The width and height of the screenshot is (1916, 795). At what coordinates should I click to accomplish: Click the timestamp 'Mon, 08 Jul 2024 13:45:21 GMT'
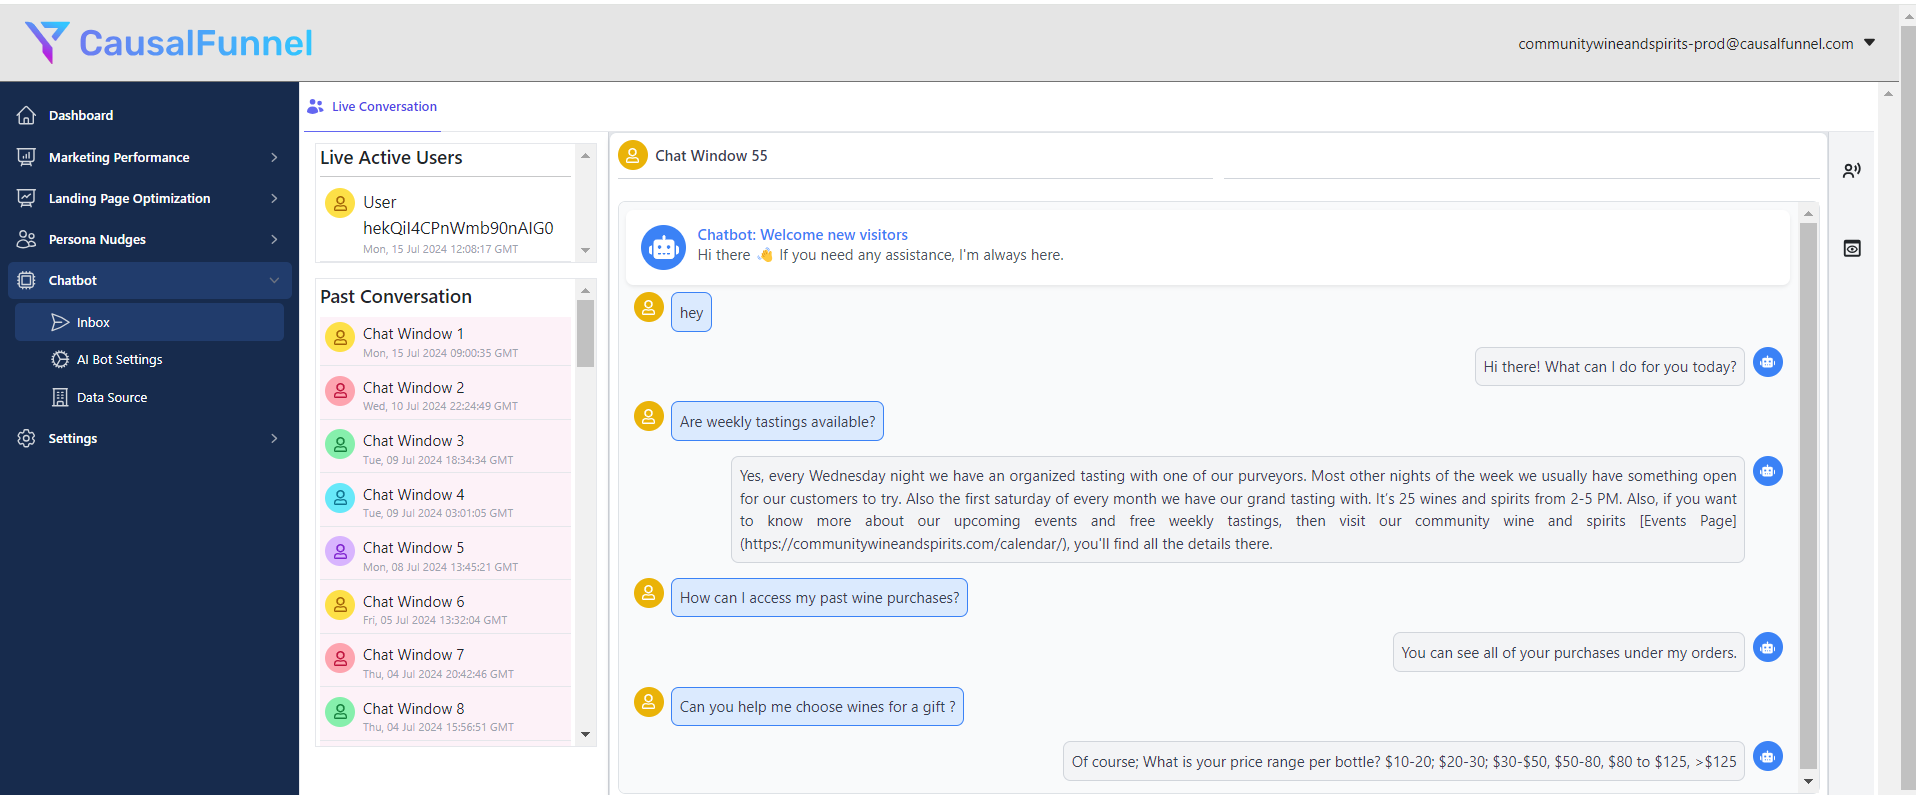(440, 567)
